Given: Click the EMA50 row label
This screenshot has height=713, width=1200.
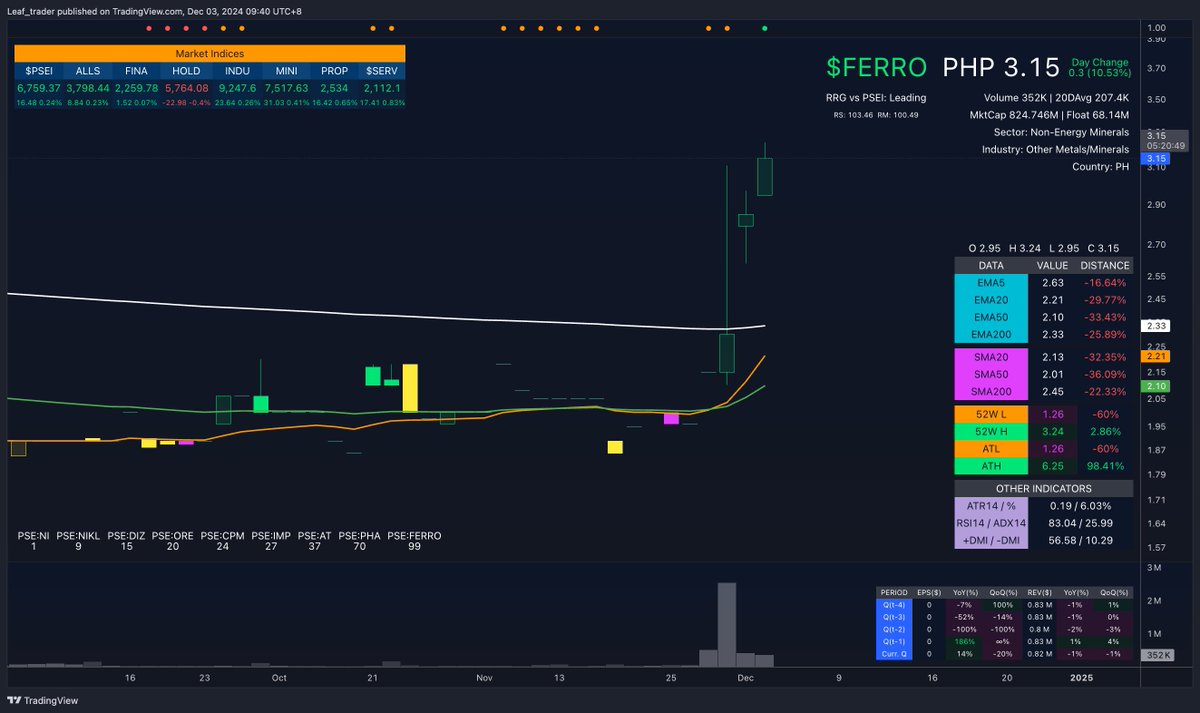Looking at the screenshot, I should pos(991,317).
